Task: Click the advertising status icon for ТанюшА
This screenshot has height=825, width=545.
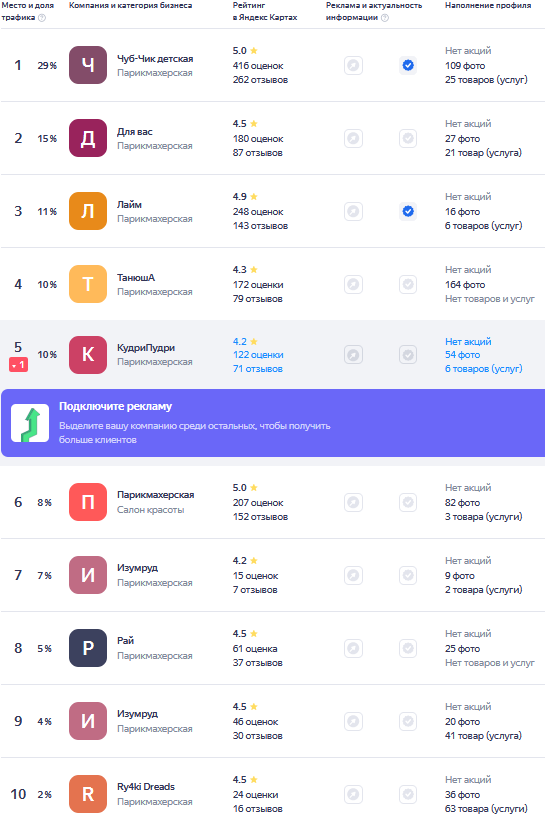Action: tap(354, 284)
